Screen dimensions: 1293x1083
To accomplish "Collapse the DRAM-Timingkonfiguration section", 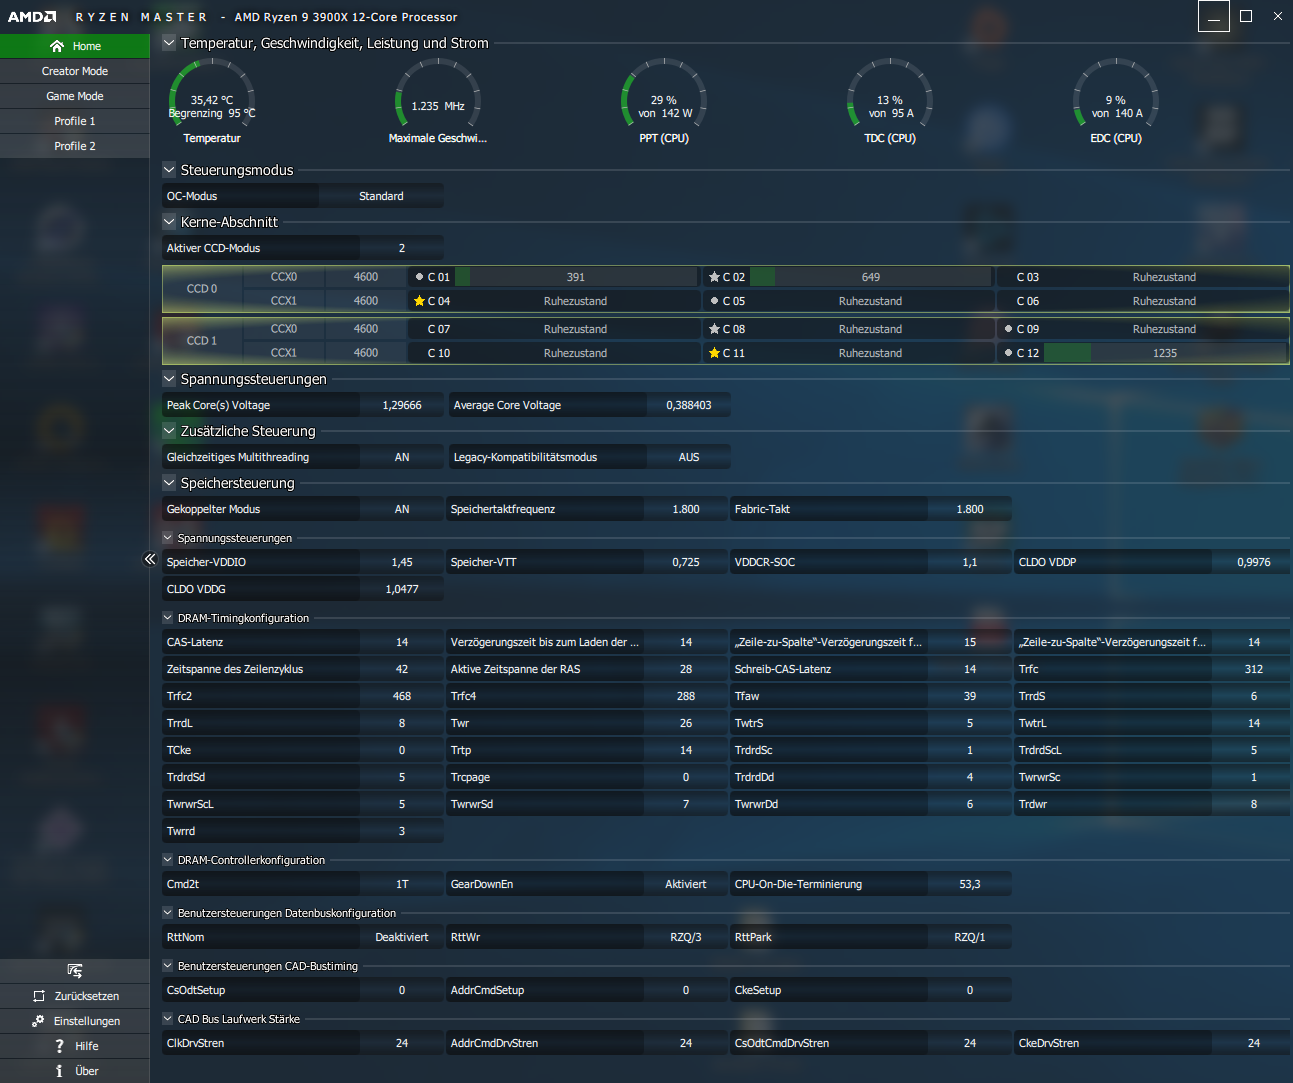I will tap(168, 618).
